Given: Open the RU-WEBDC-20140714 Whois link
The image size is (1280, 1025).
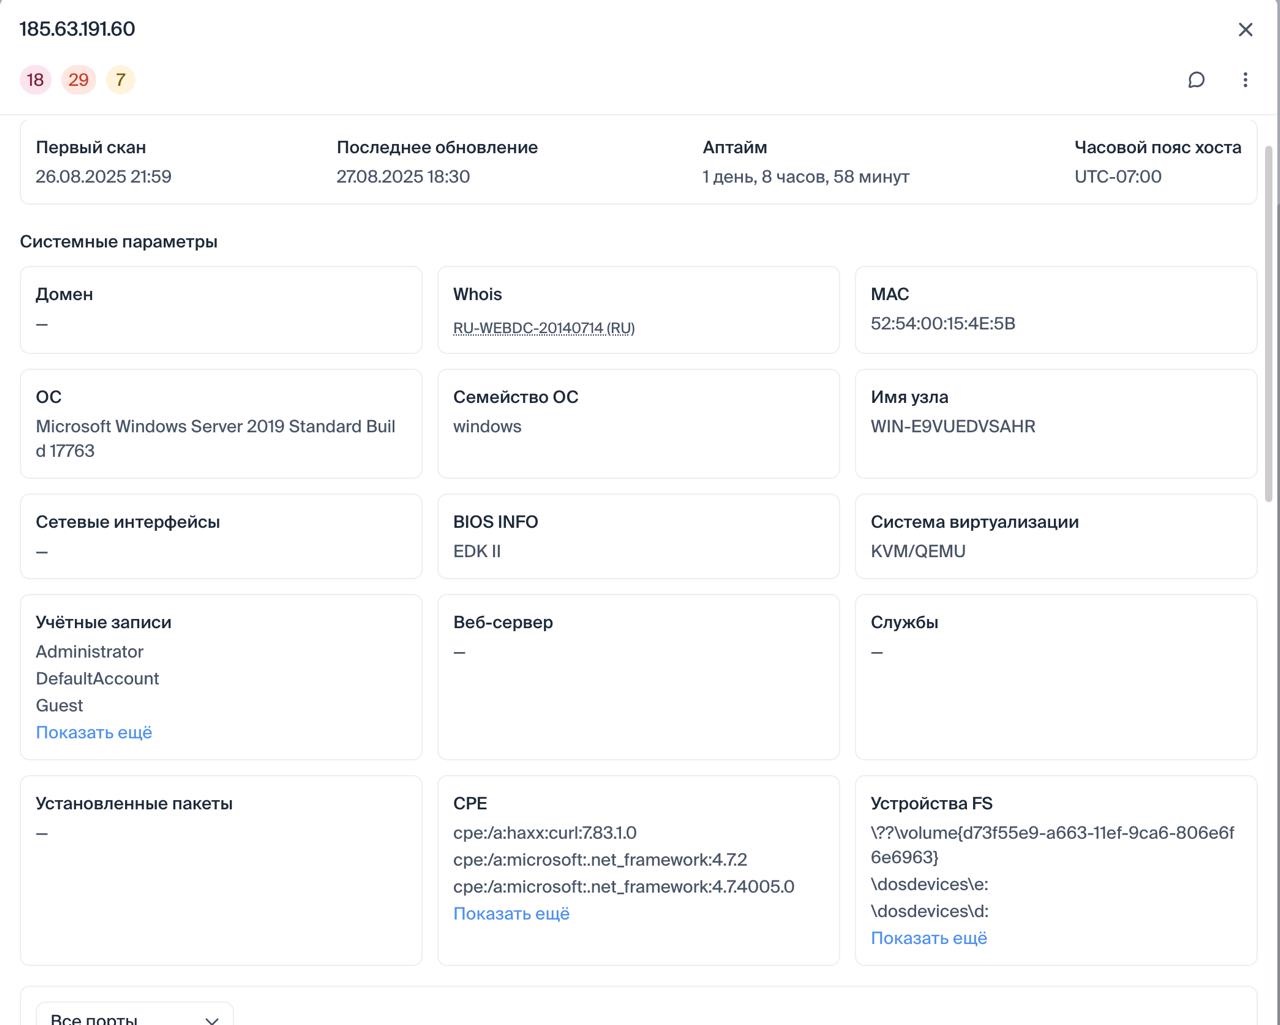Looking at the screenshot, I should 543,328.
